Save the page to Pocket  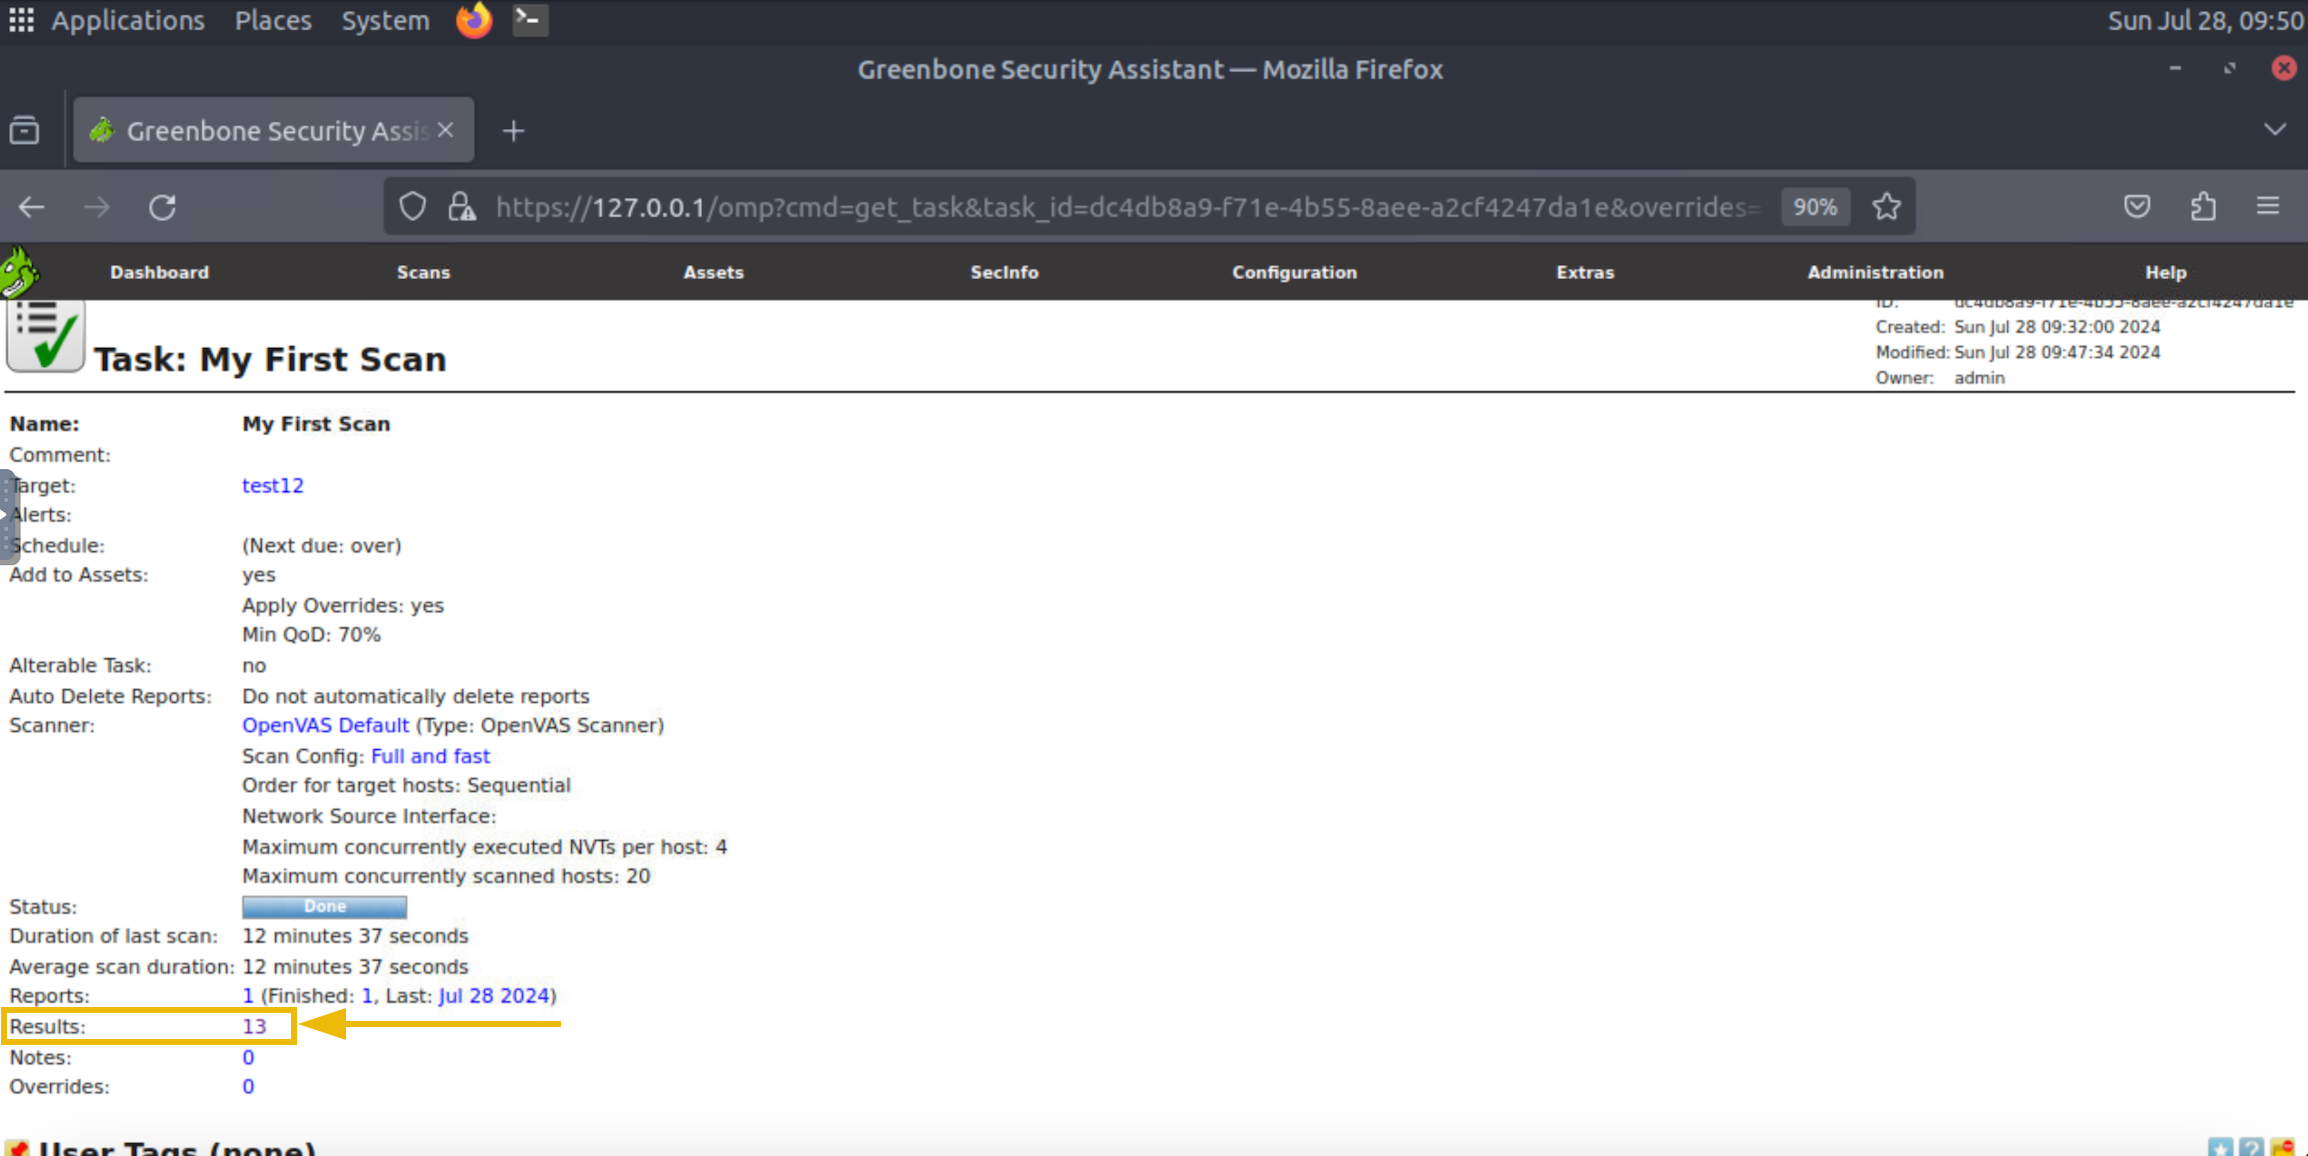pyautogui.click(x=2137, y=206)
